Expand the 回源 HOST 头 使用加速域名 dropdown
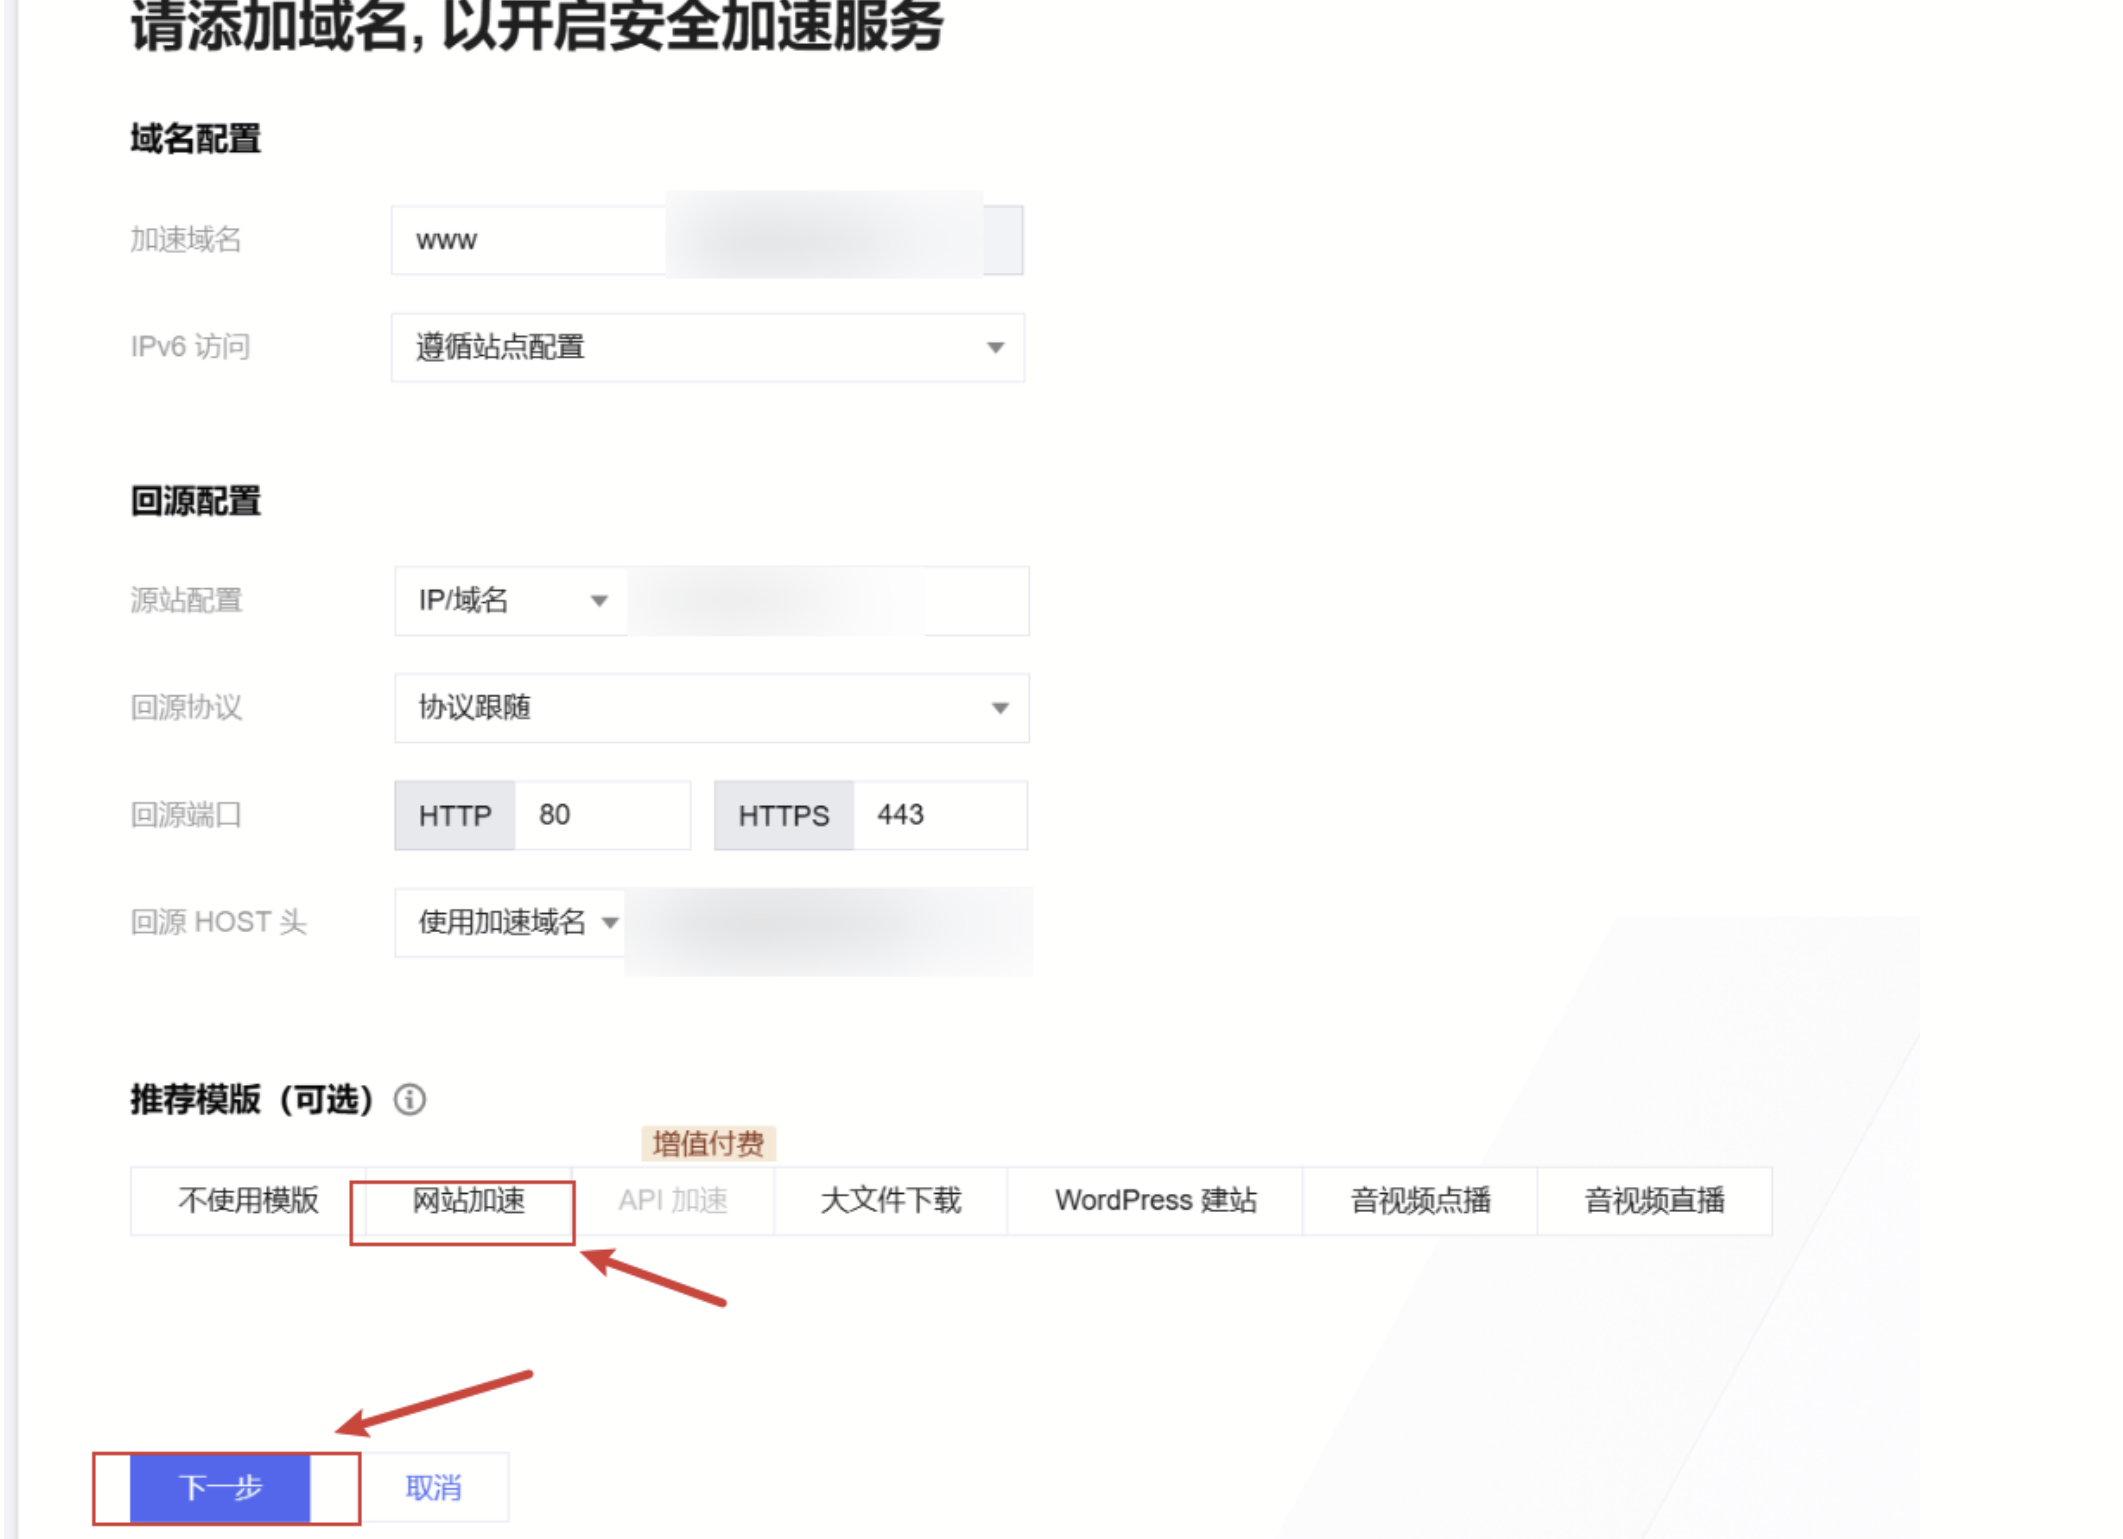 tap(511, 922)
